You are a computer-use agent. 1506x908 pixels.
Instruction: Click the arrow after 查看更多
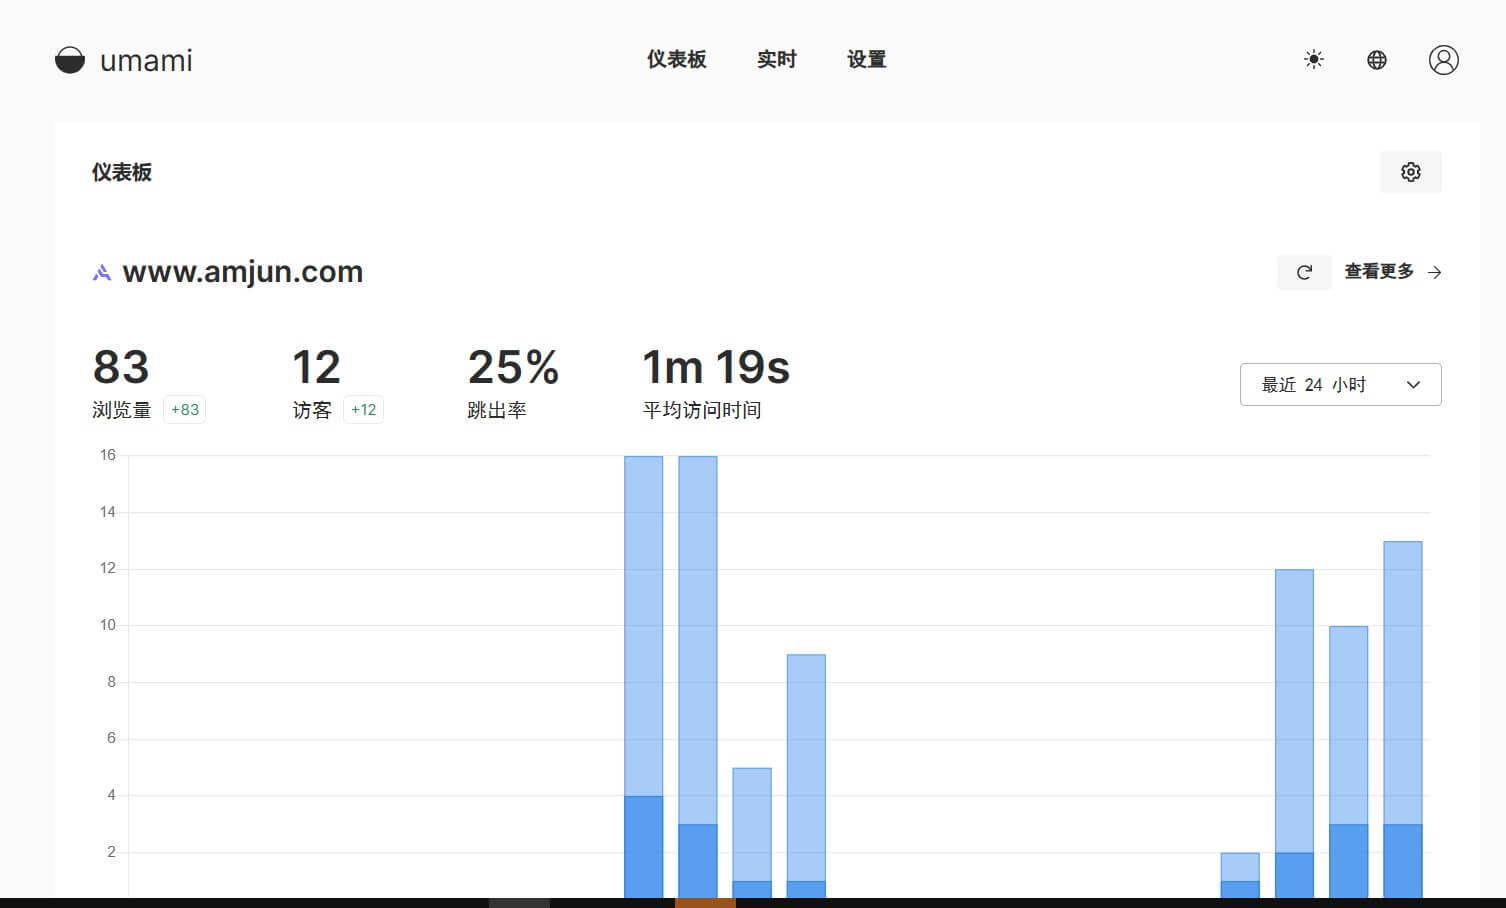[1434, 271]
